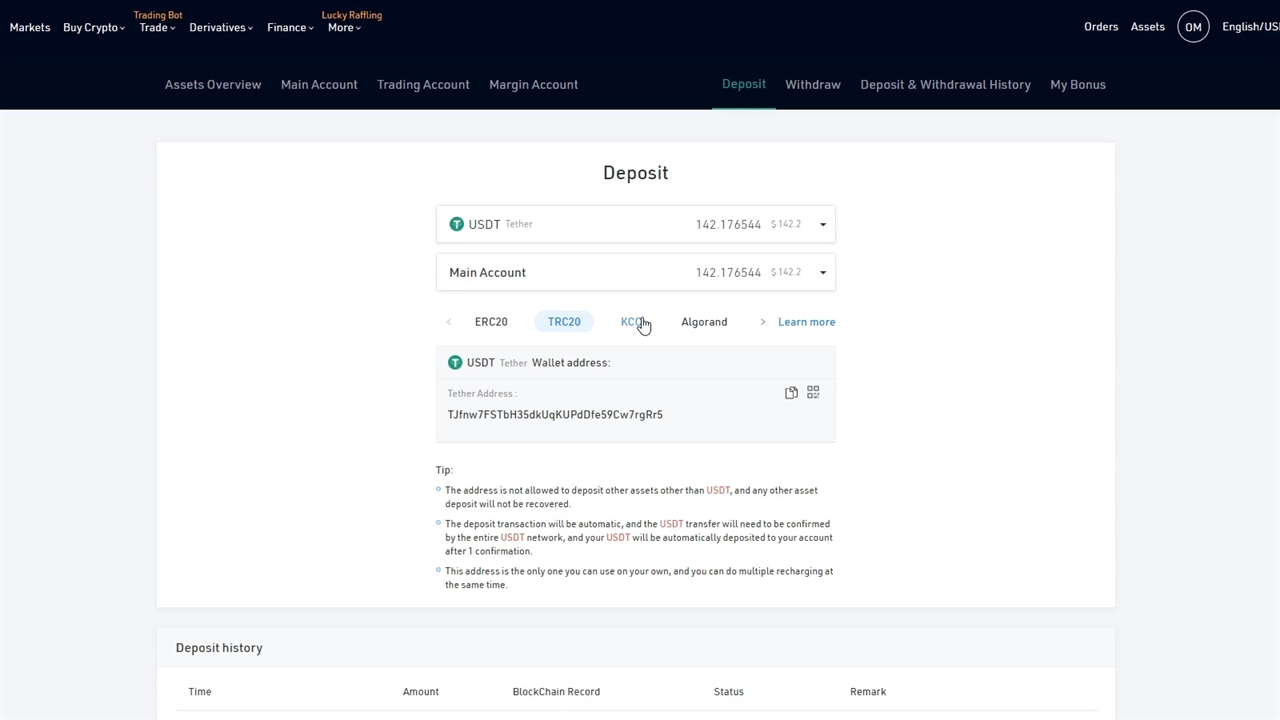Go to Assets Overview

pyautogui.click(x=213, y=85)
